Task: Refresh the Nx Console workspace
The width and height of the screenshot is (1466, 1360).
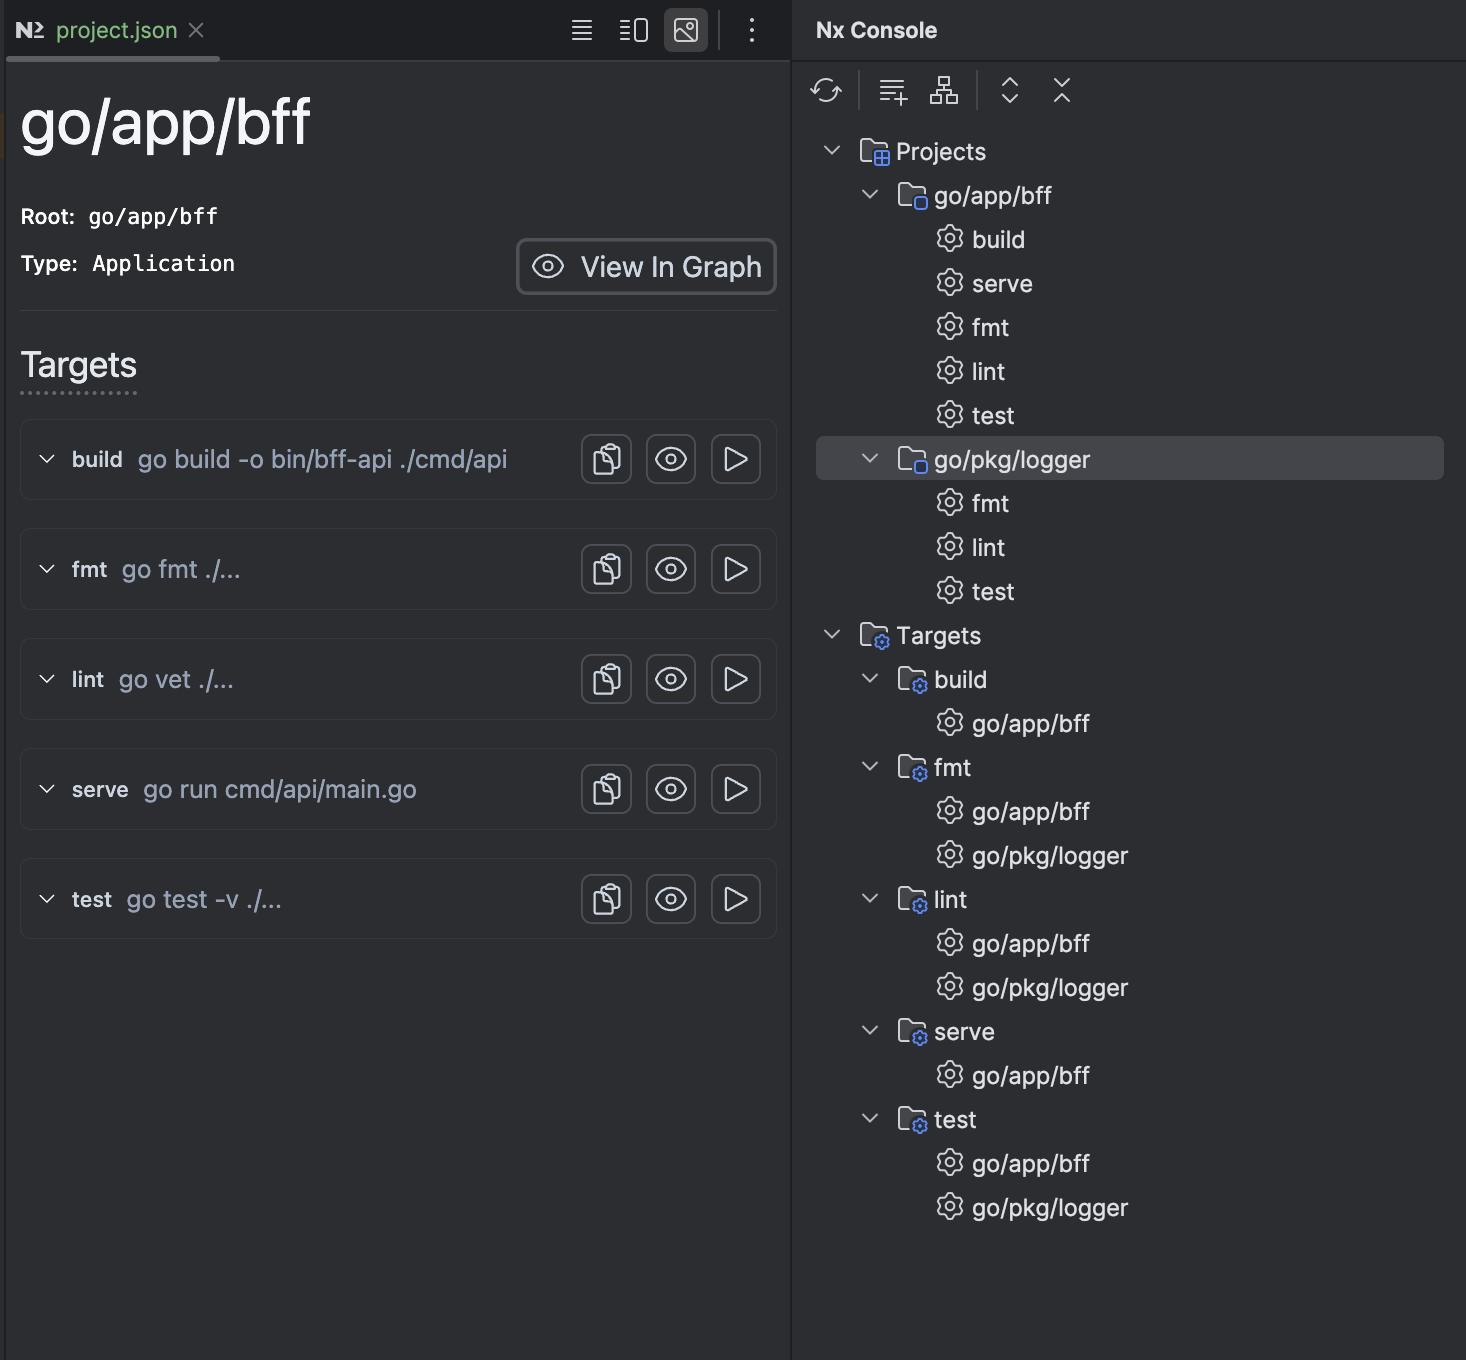Action: click(x=826, y=91)
